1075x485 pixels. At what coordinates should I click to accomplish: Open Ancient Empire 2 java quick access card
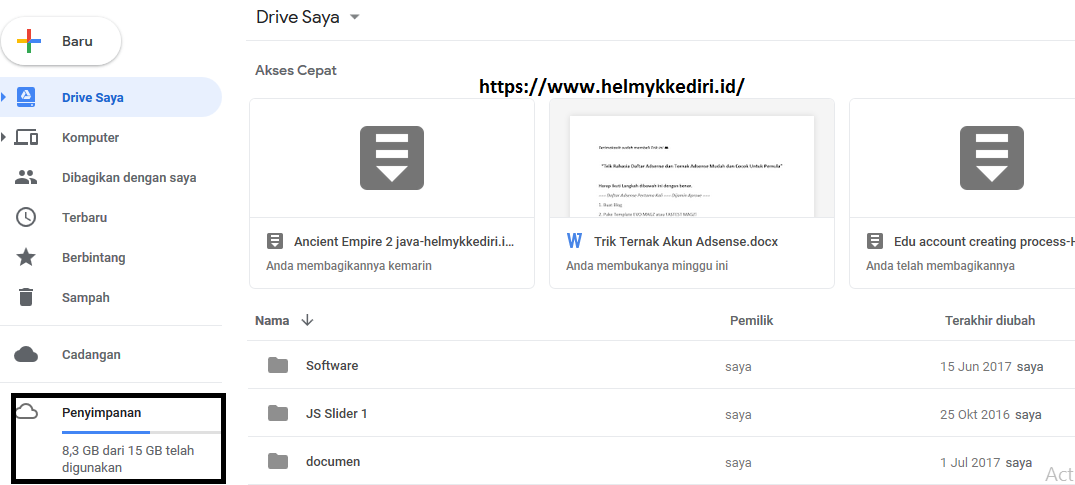[392, 193]
